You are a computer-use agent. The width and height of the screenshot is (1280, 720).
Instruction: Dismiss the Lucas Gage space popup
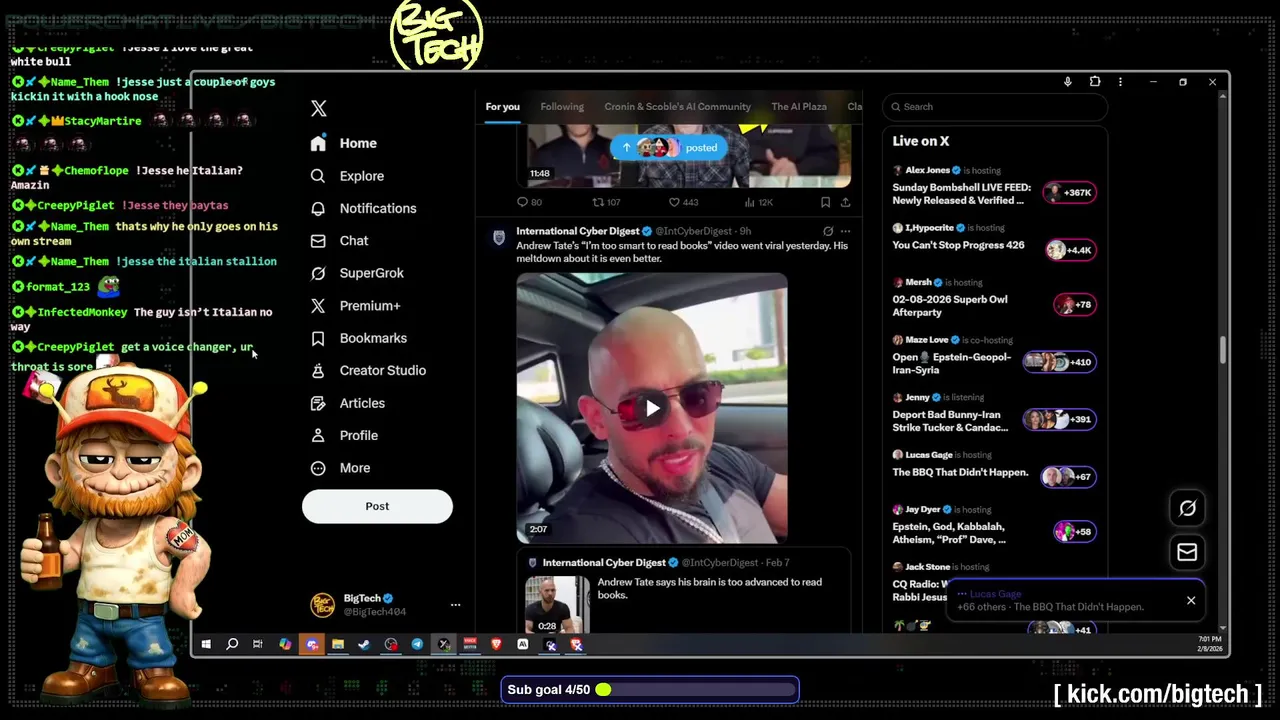(x=1191, y=601)
